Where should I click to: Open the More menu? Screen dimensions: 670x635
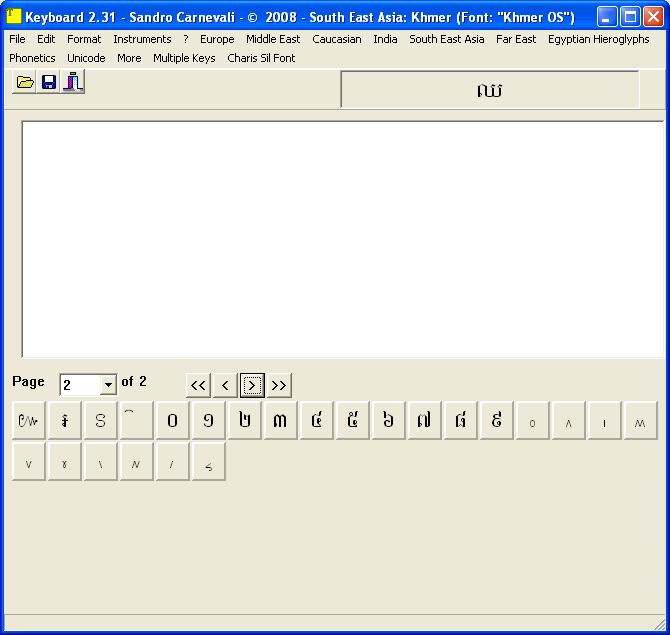[129, 58]
